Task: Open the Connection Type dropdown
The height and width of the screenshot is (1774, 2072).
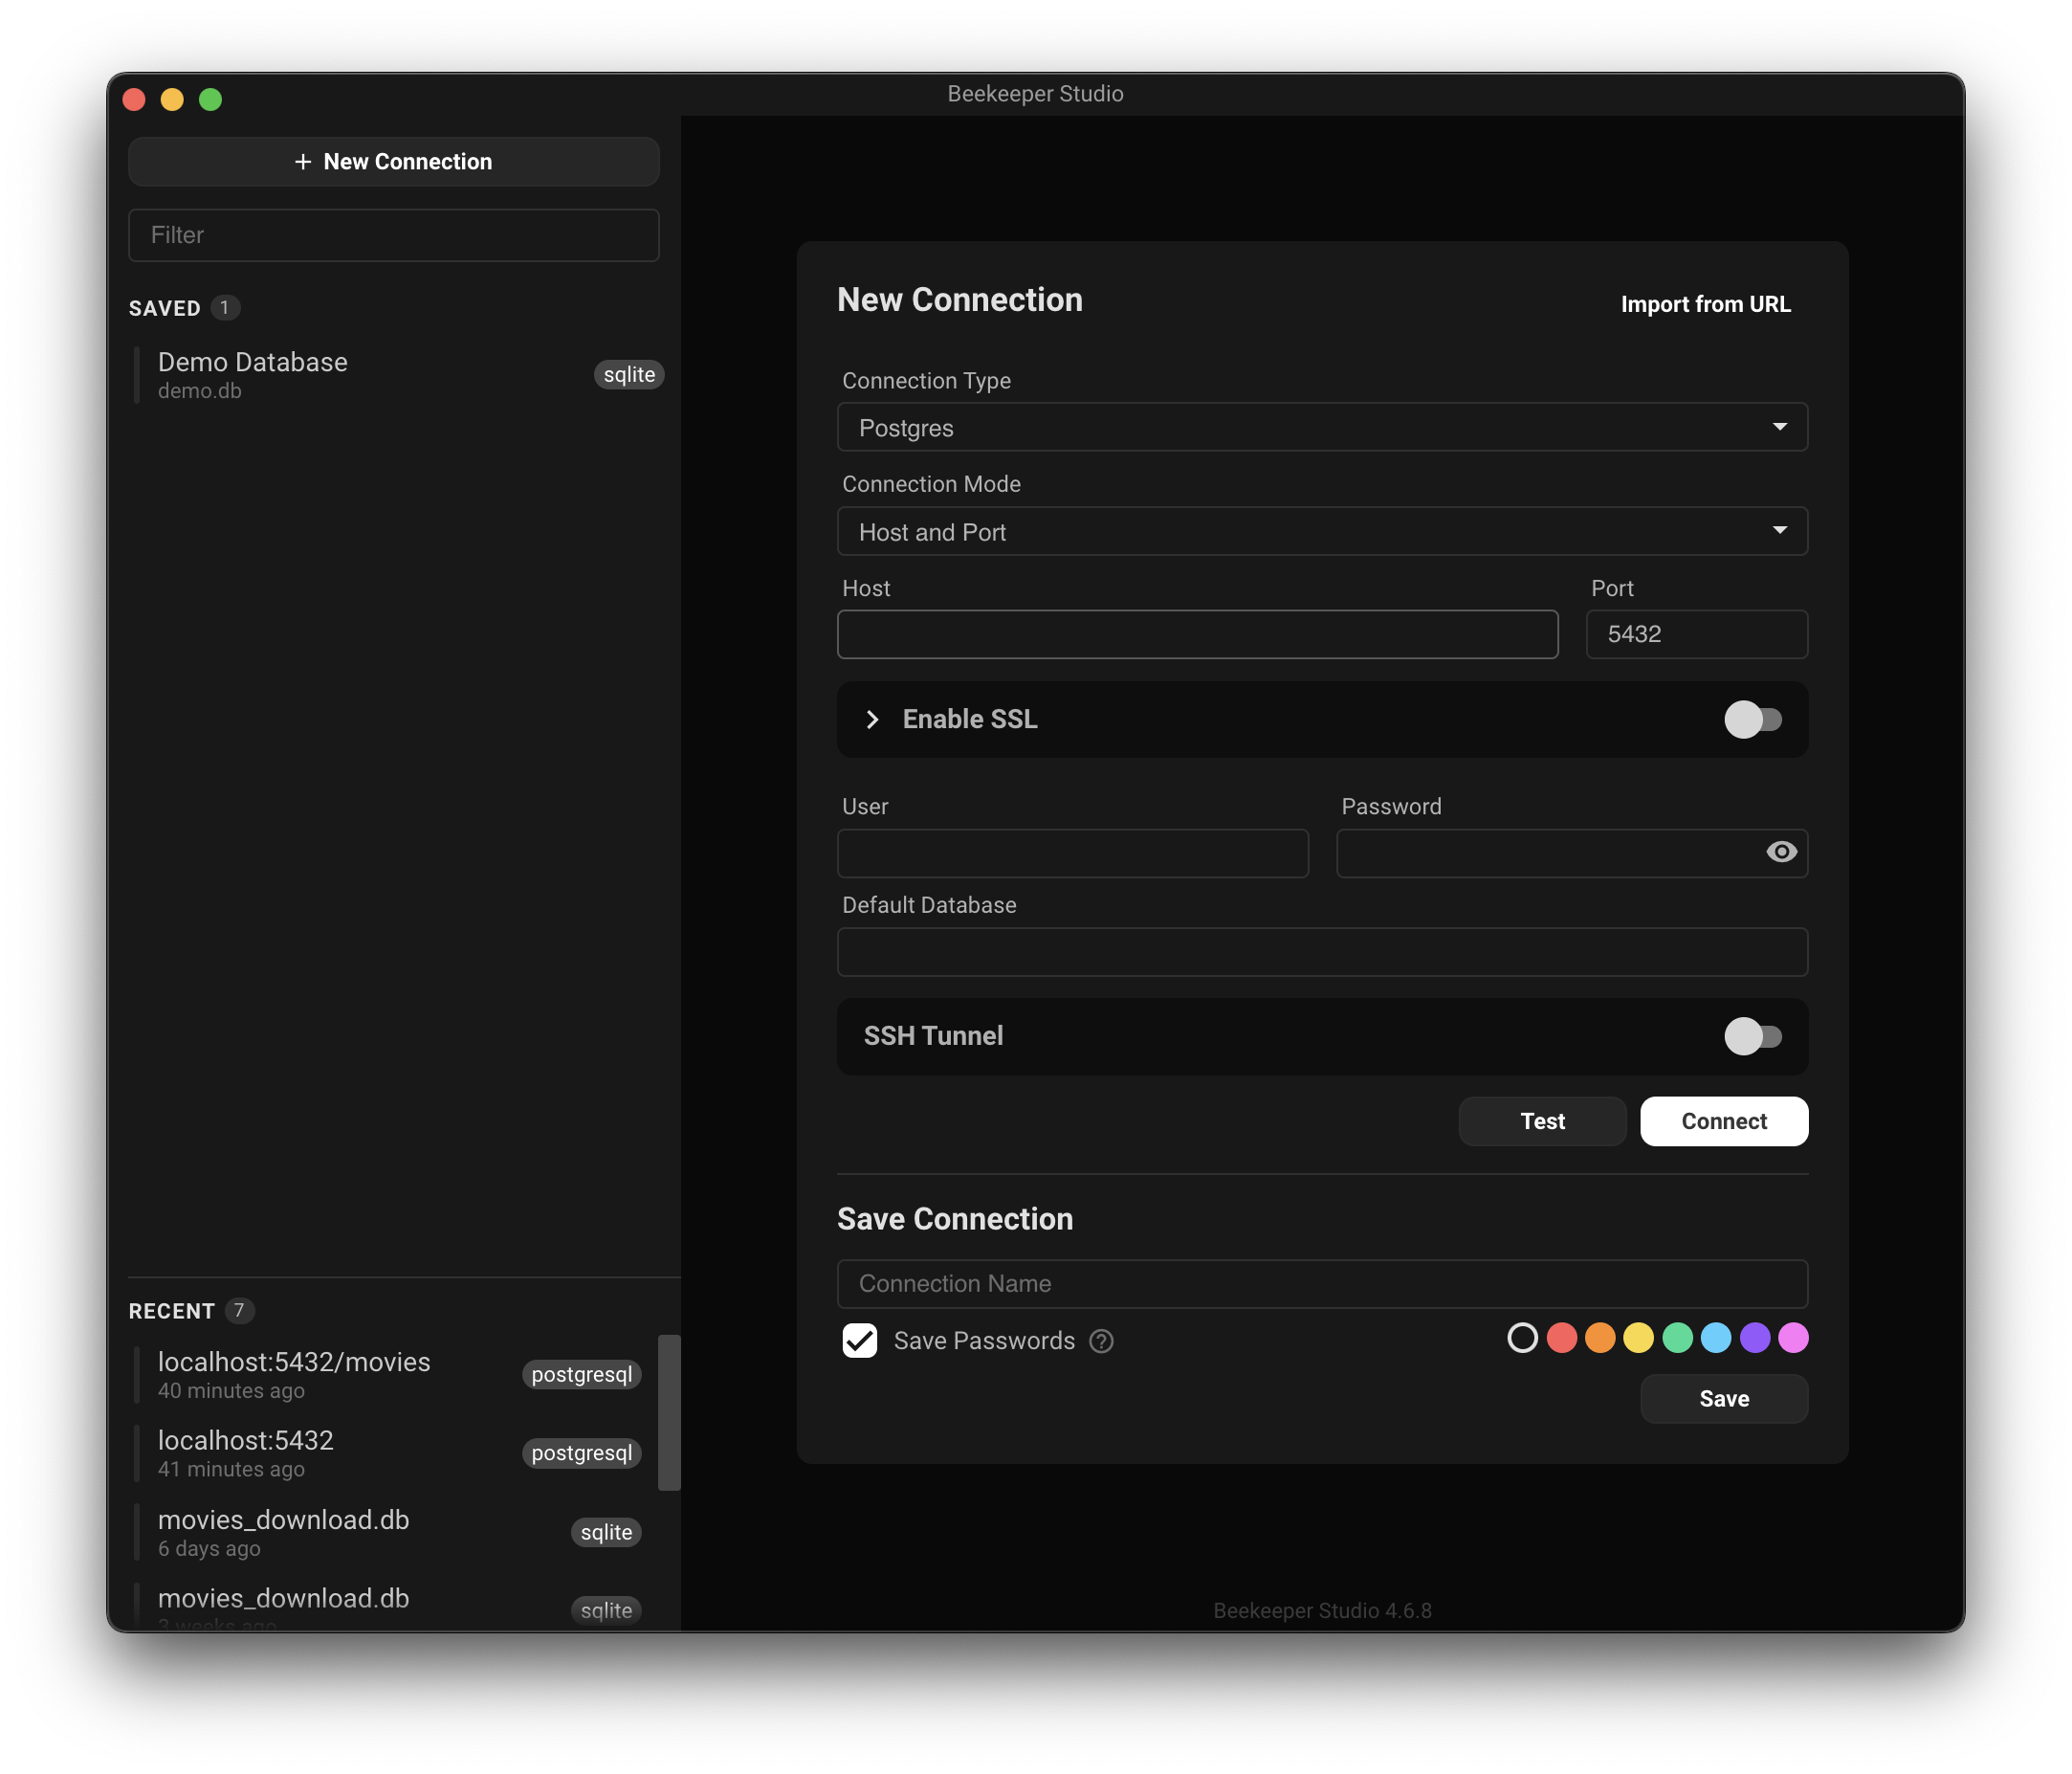Action: pos(1322,428)
